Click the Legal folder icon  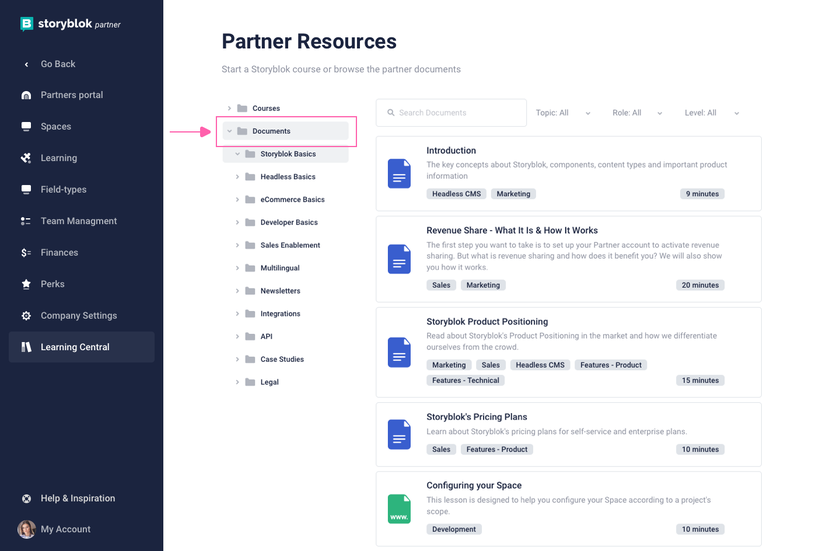coord(250,382)
